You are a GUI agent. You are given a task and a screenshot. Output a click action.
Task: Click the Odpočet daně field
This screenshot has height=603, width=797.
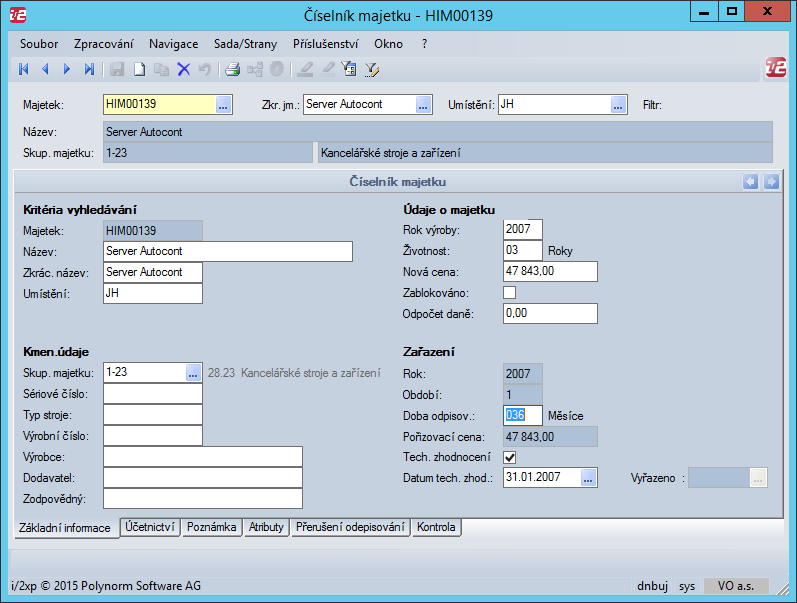[550, 313]
